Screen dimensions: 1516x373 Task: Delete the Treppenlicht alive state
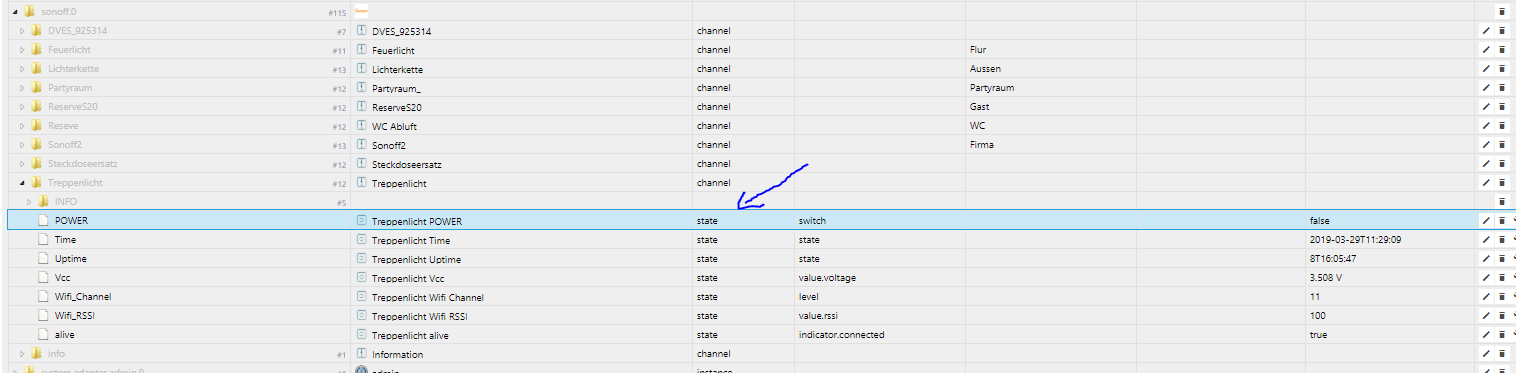click(x=1501, y=335)
